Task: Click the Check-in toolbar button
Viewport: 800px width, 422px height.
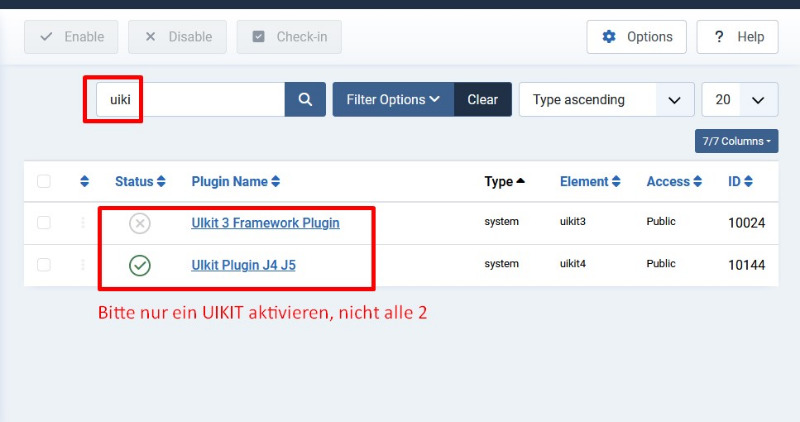Action: [289, 37]
